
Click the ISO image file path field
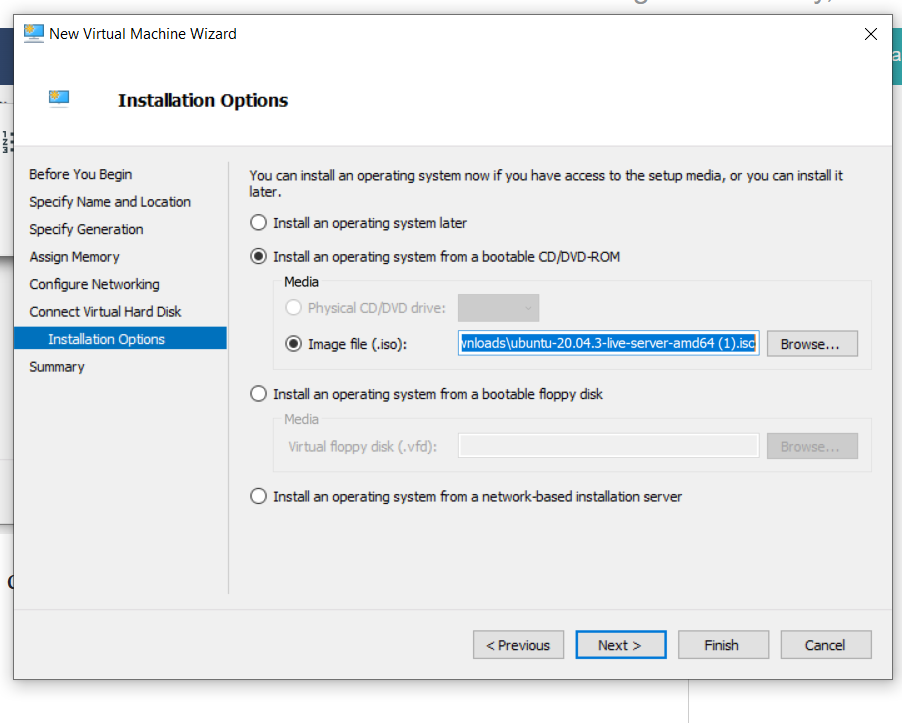608,343
